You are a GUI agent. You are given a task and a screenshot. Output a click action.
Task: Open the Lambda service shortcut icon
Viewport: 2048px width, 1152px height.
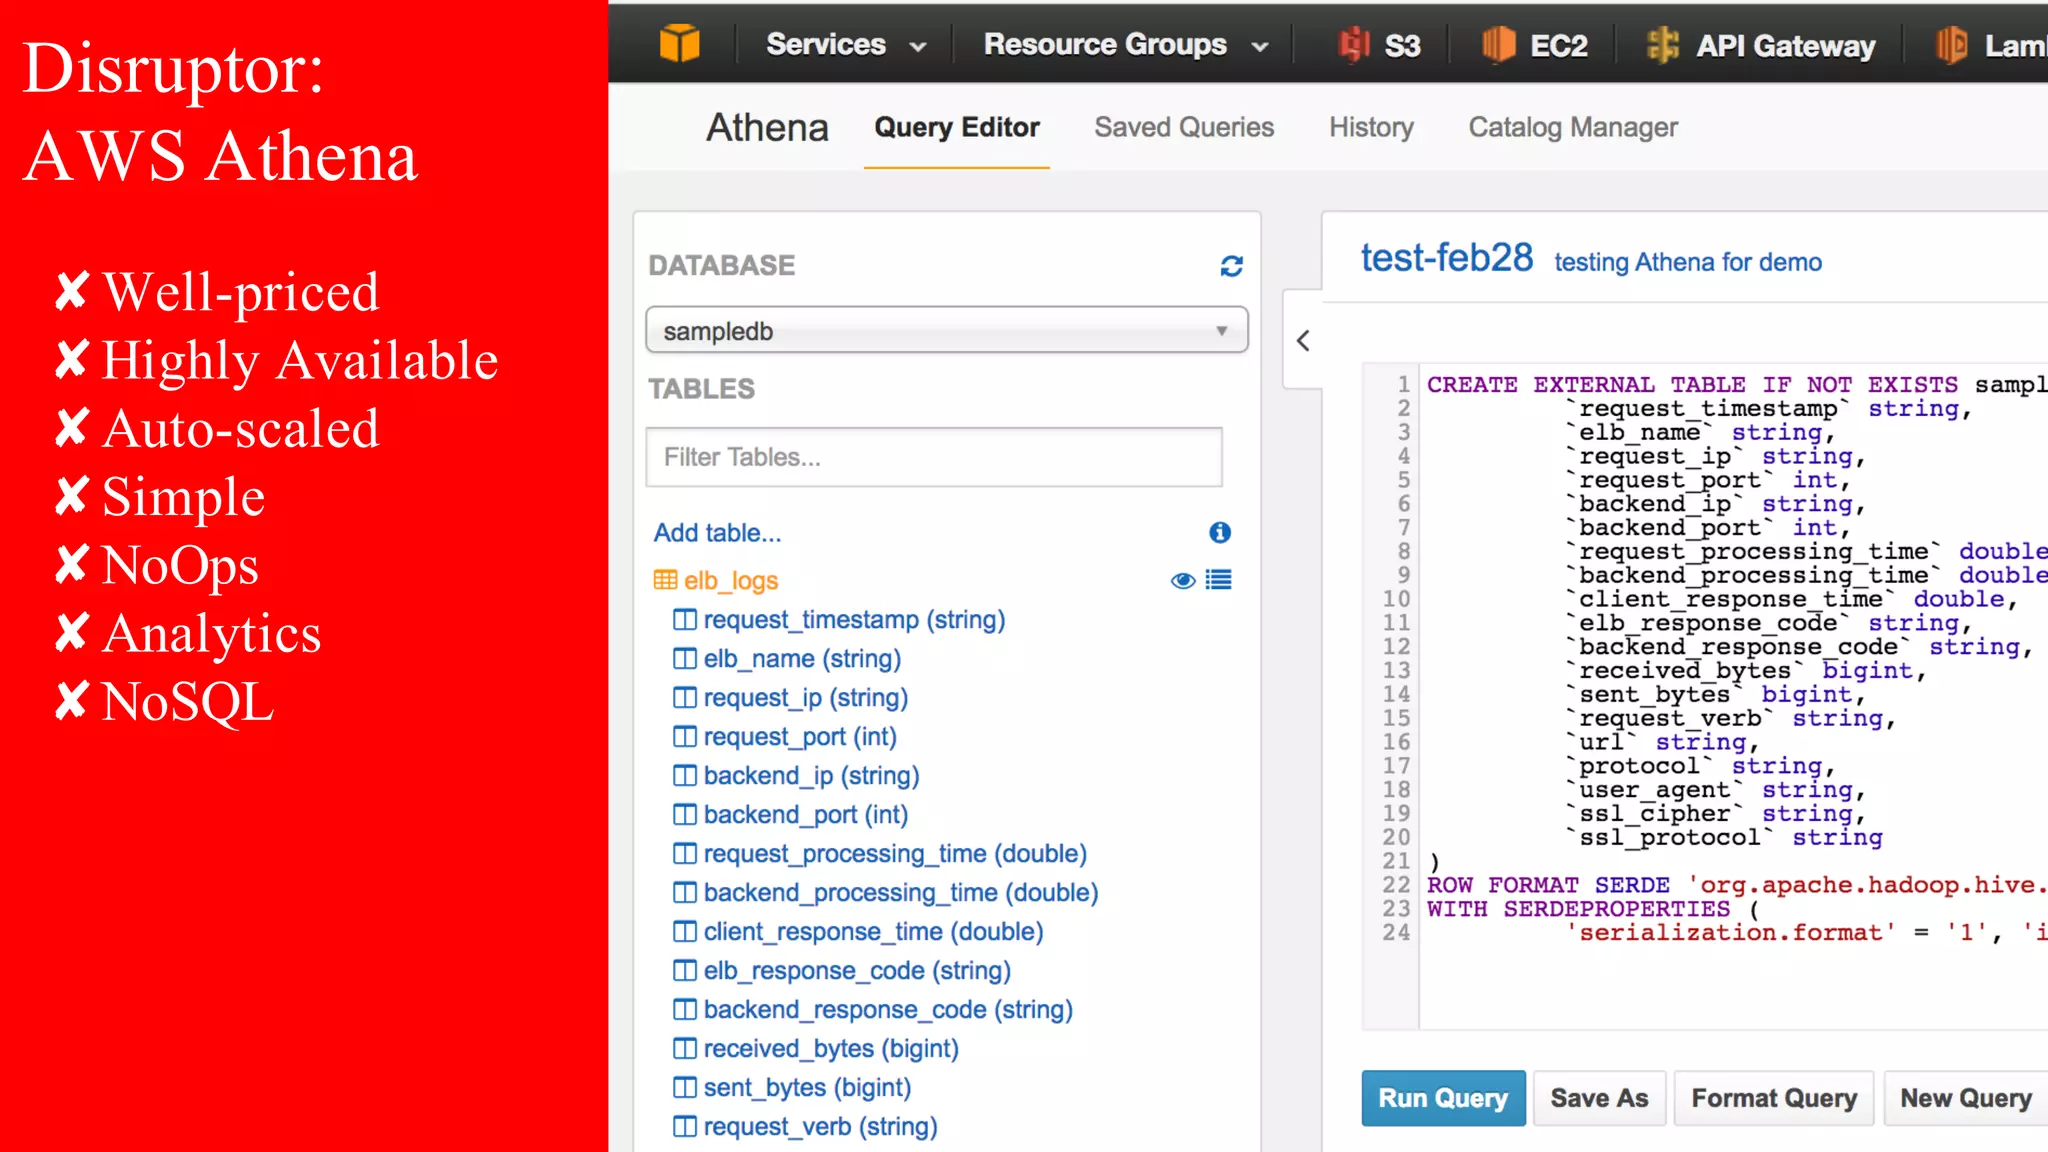(1952, 45)
